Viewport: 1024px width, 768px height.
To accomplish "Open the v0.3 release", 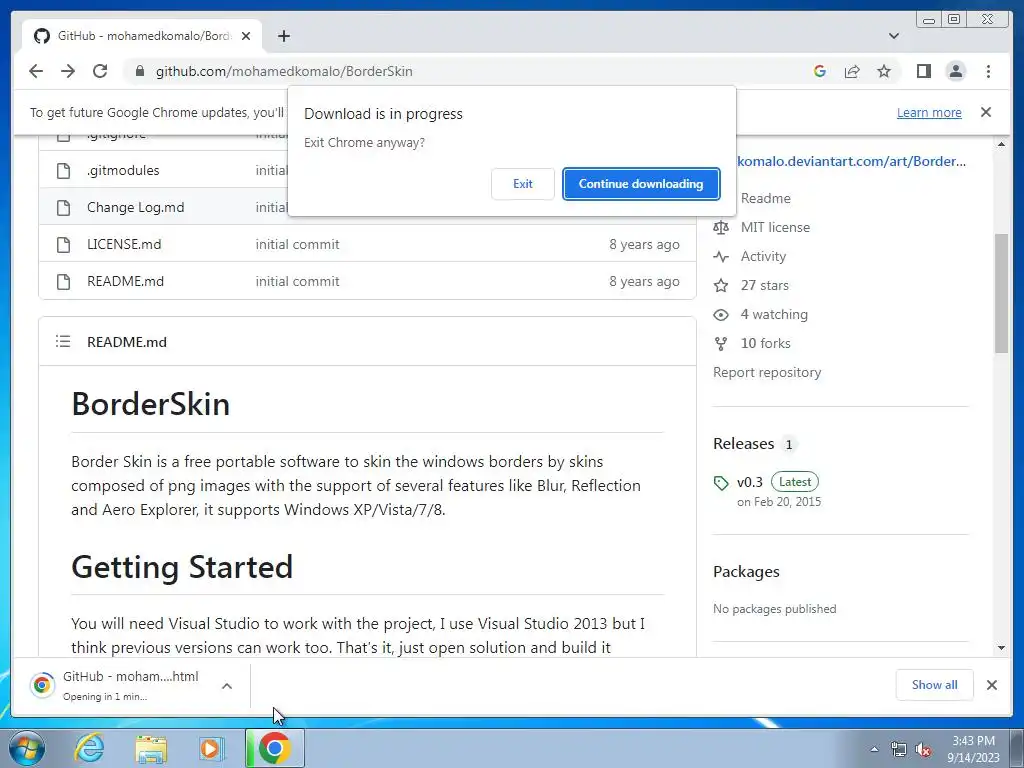I will point(749,482).
